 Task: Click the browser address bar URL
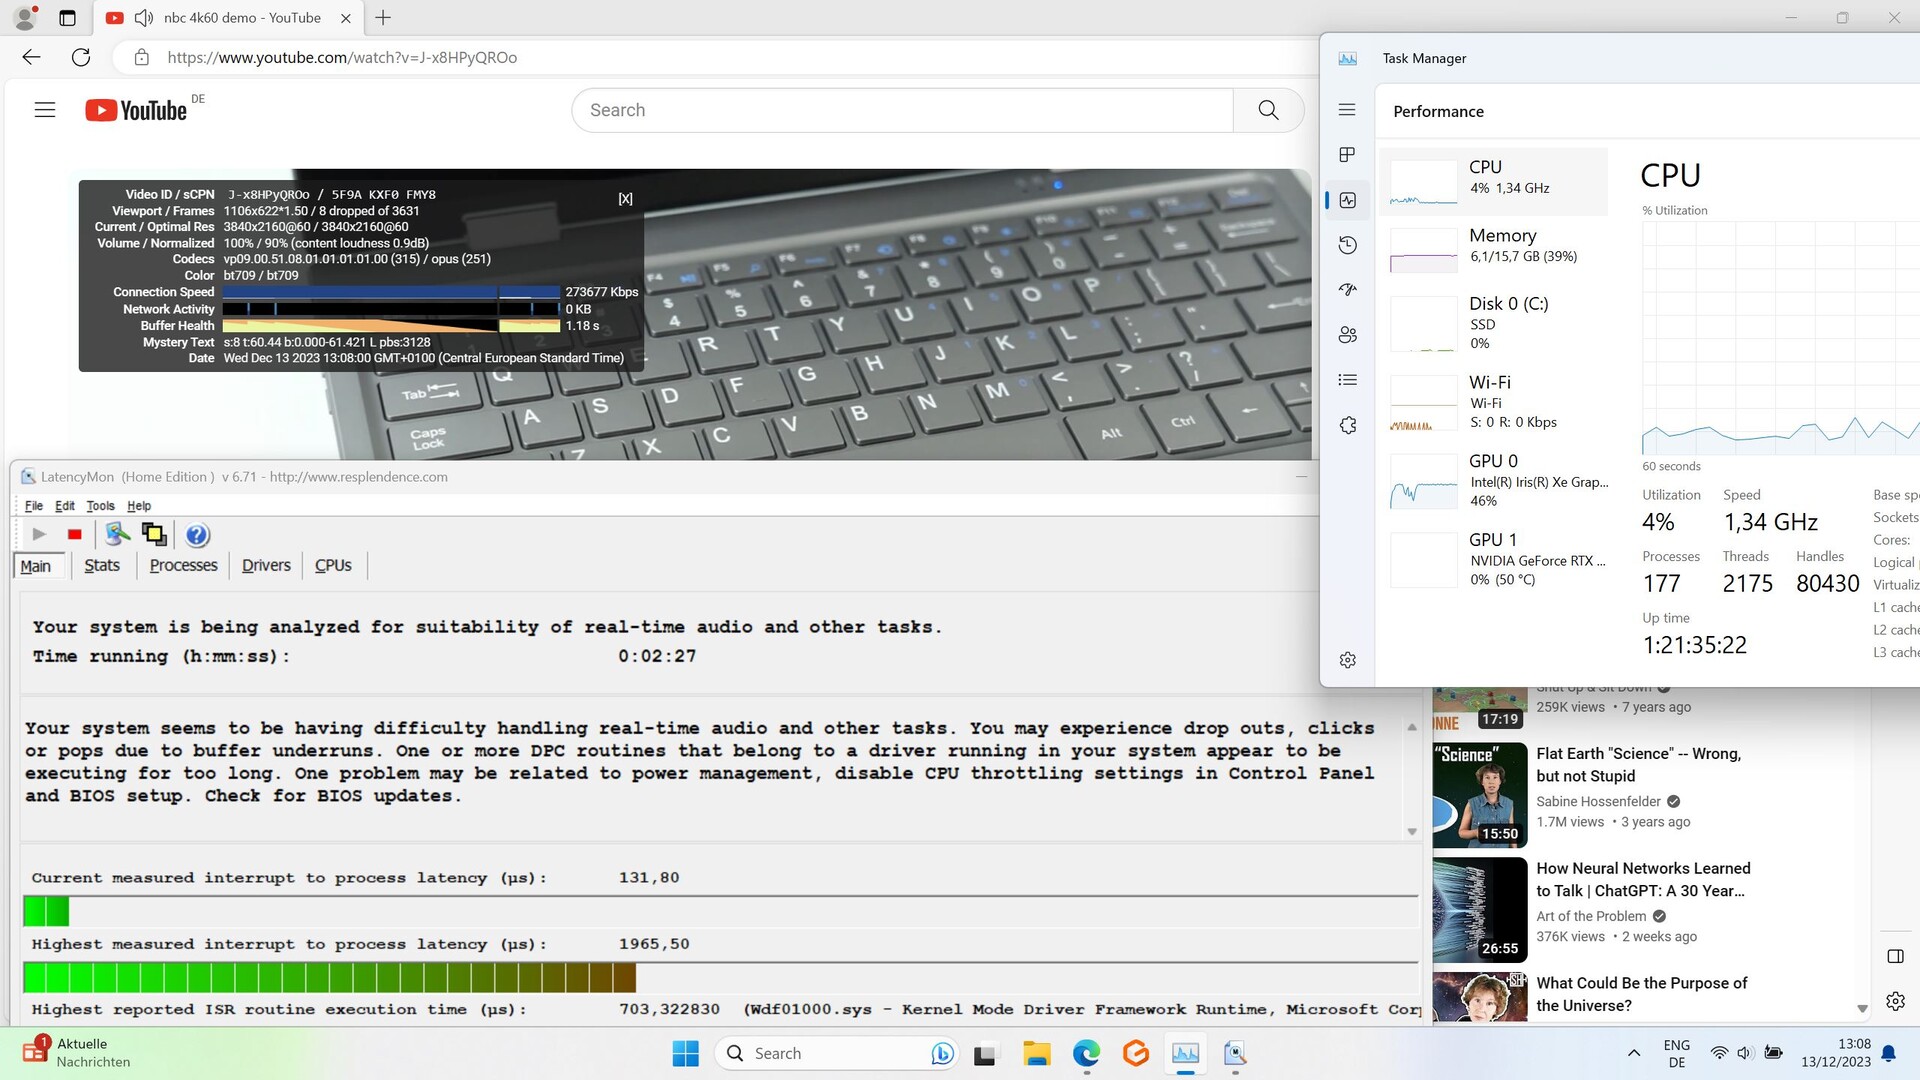coord(342,57)
